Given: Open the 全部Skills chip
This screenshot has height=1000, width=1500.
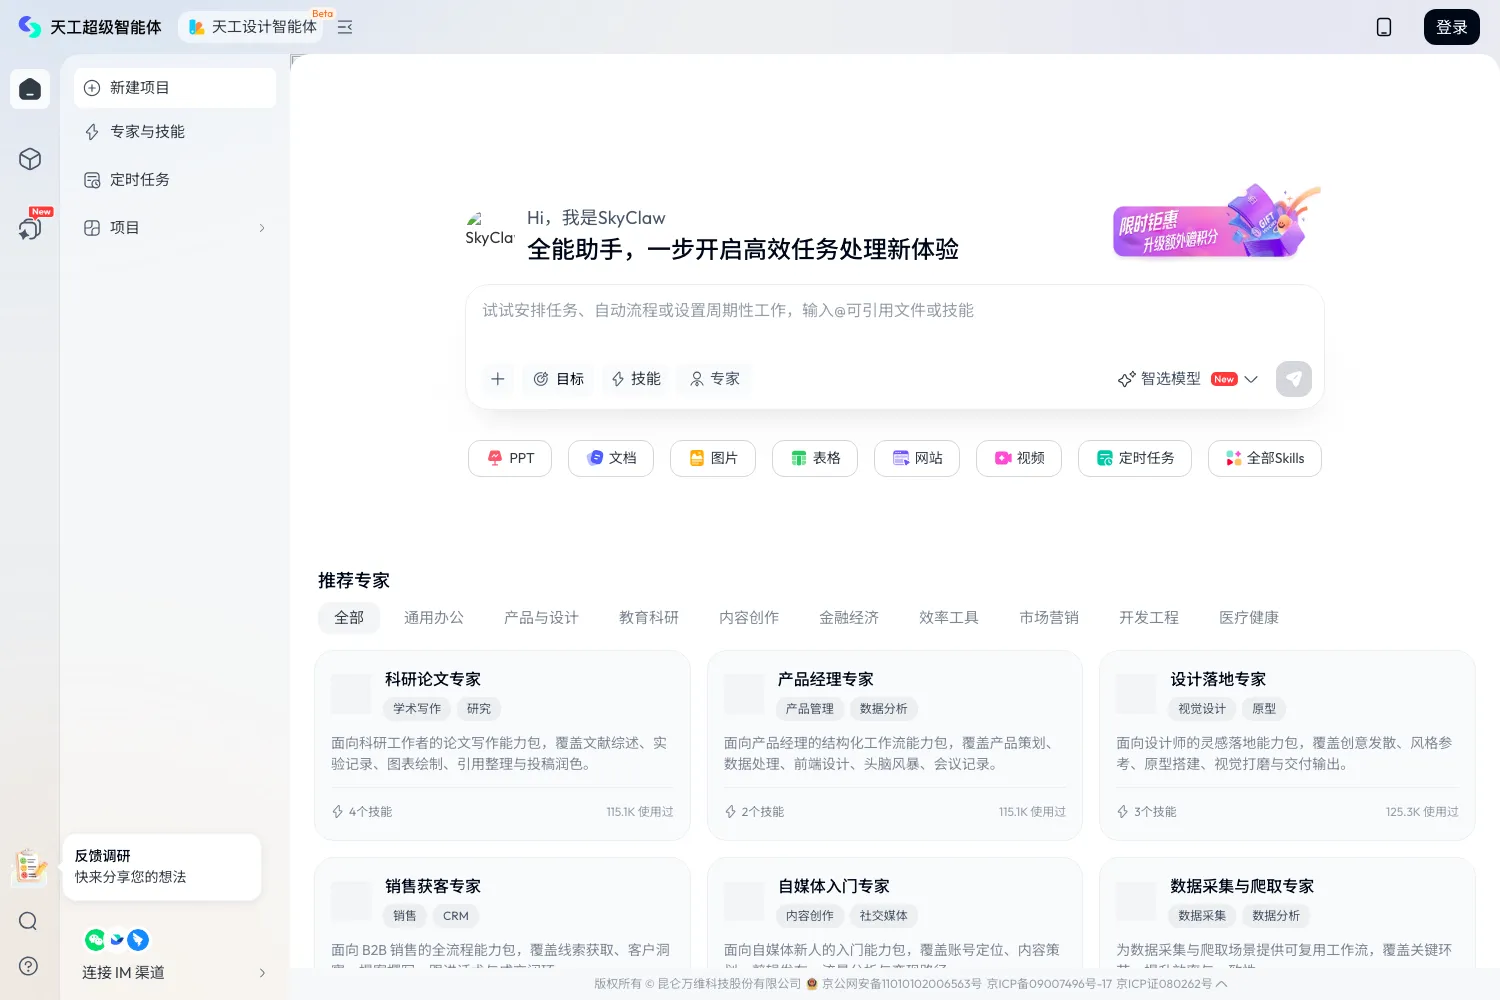Looking at the screenshot, I should (x=1265, y=458).
